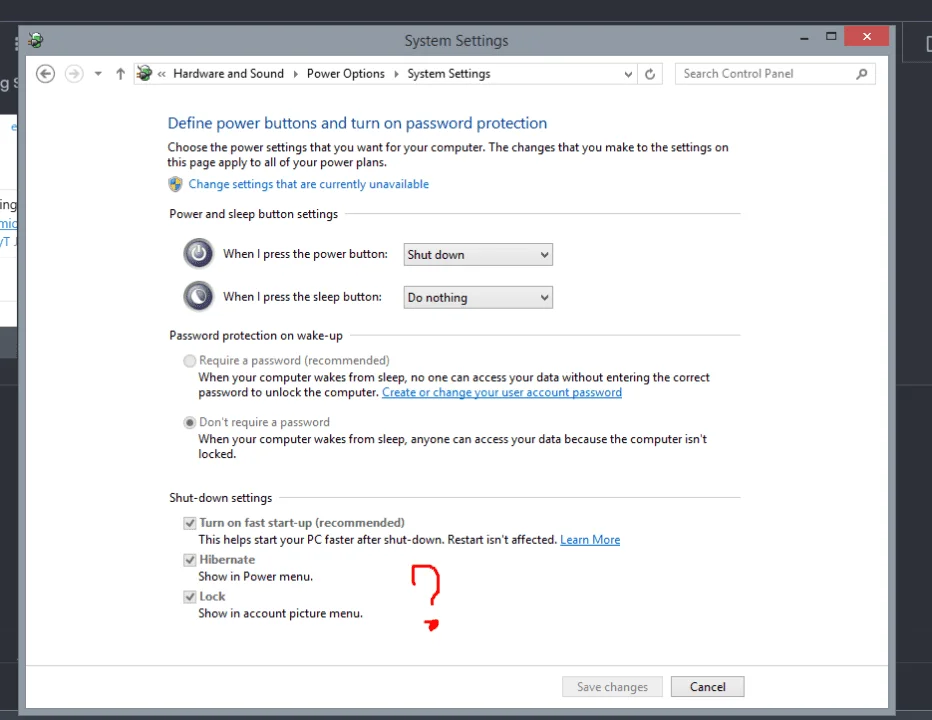Click the Cancel button
This screenshot has width=932, height=720.
(x=707, y=687)
